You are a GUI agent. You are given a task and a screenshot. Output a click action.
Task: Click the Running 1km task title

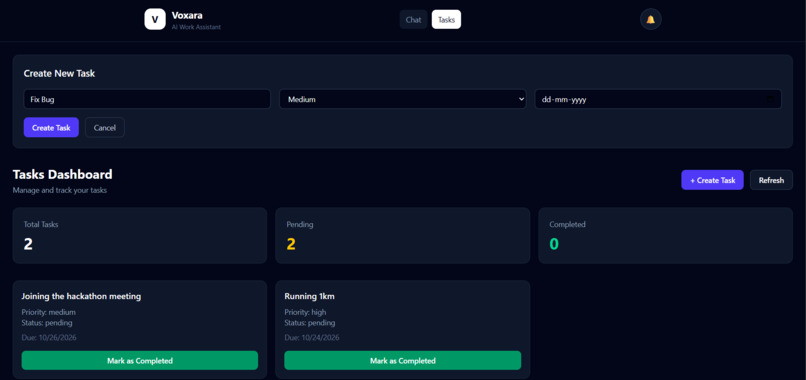pyautogui.click(x=309, y=296)
